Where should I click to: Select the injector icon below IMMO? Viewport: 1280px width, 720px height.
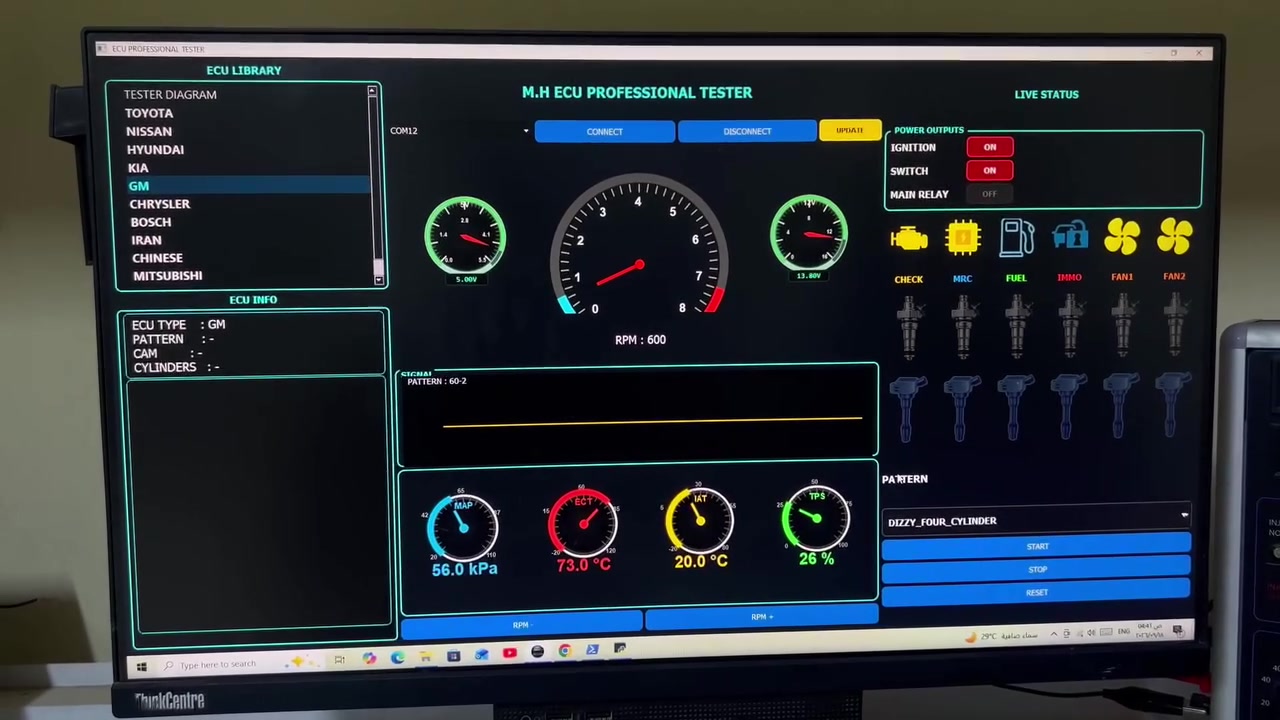[1070, 325]
